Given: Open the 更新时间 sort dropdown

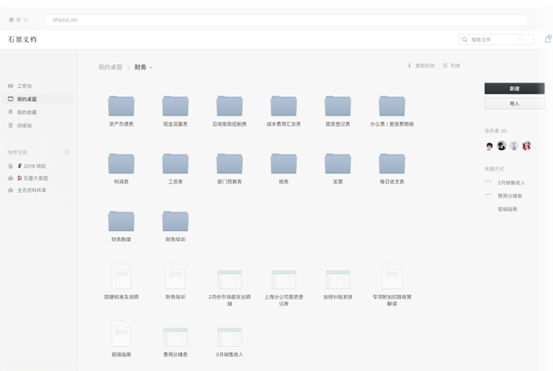Looking at the screenshot, I should click(x=421, y=66).
